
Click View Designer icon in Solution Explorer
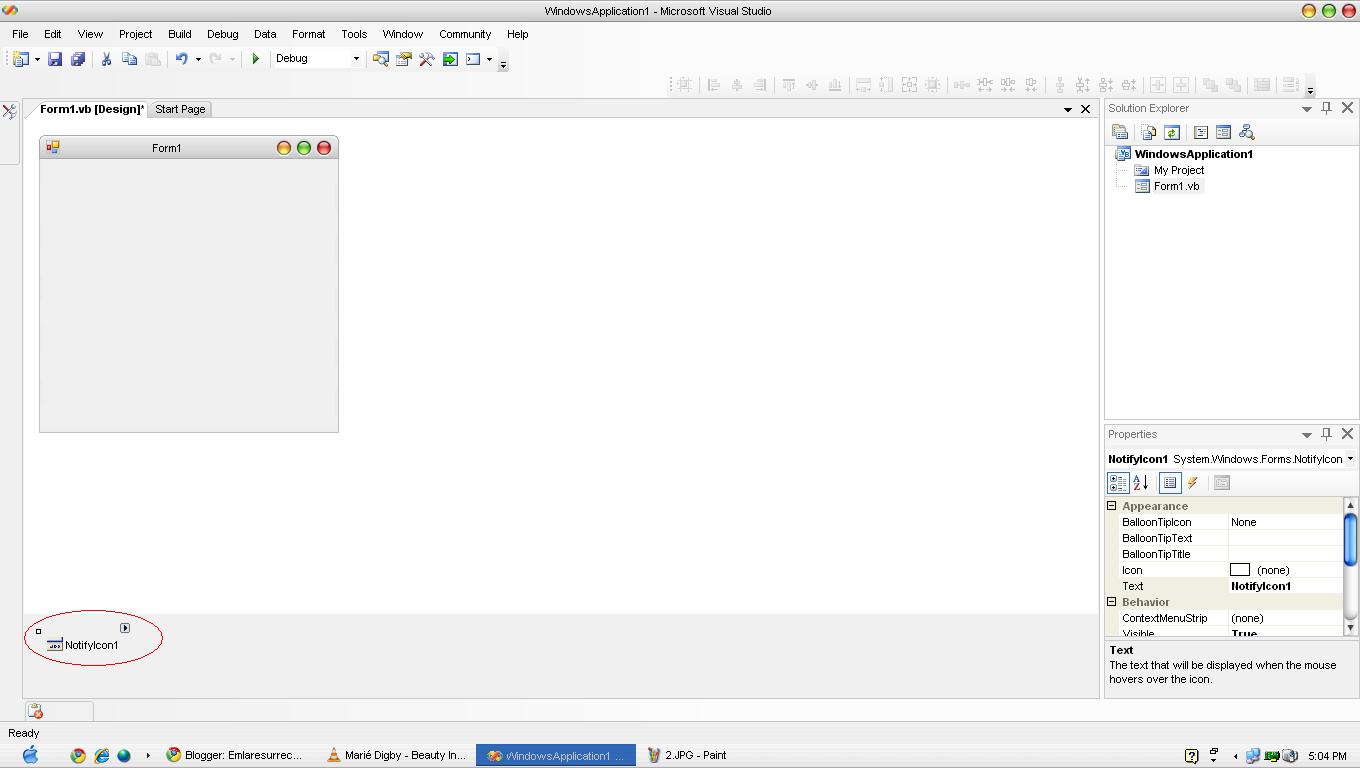click(1223, 132)
